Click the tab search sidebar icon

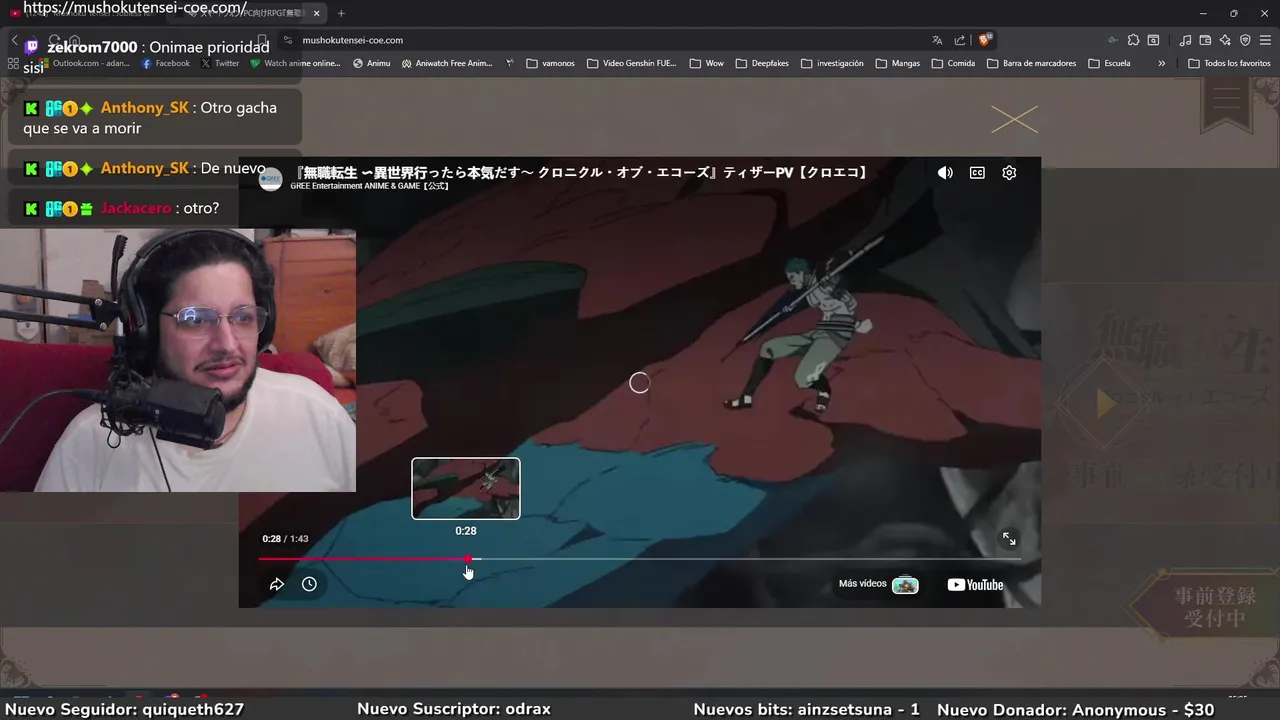pyautogui.click(x=1153, y=40)
